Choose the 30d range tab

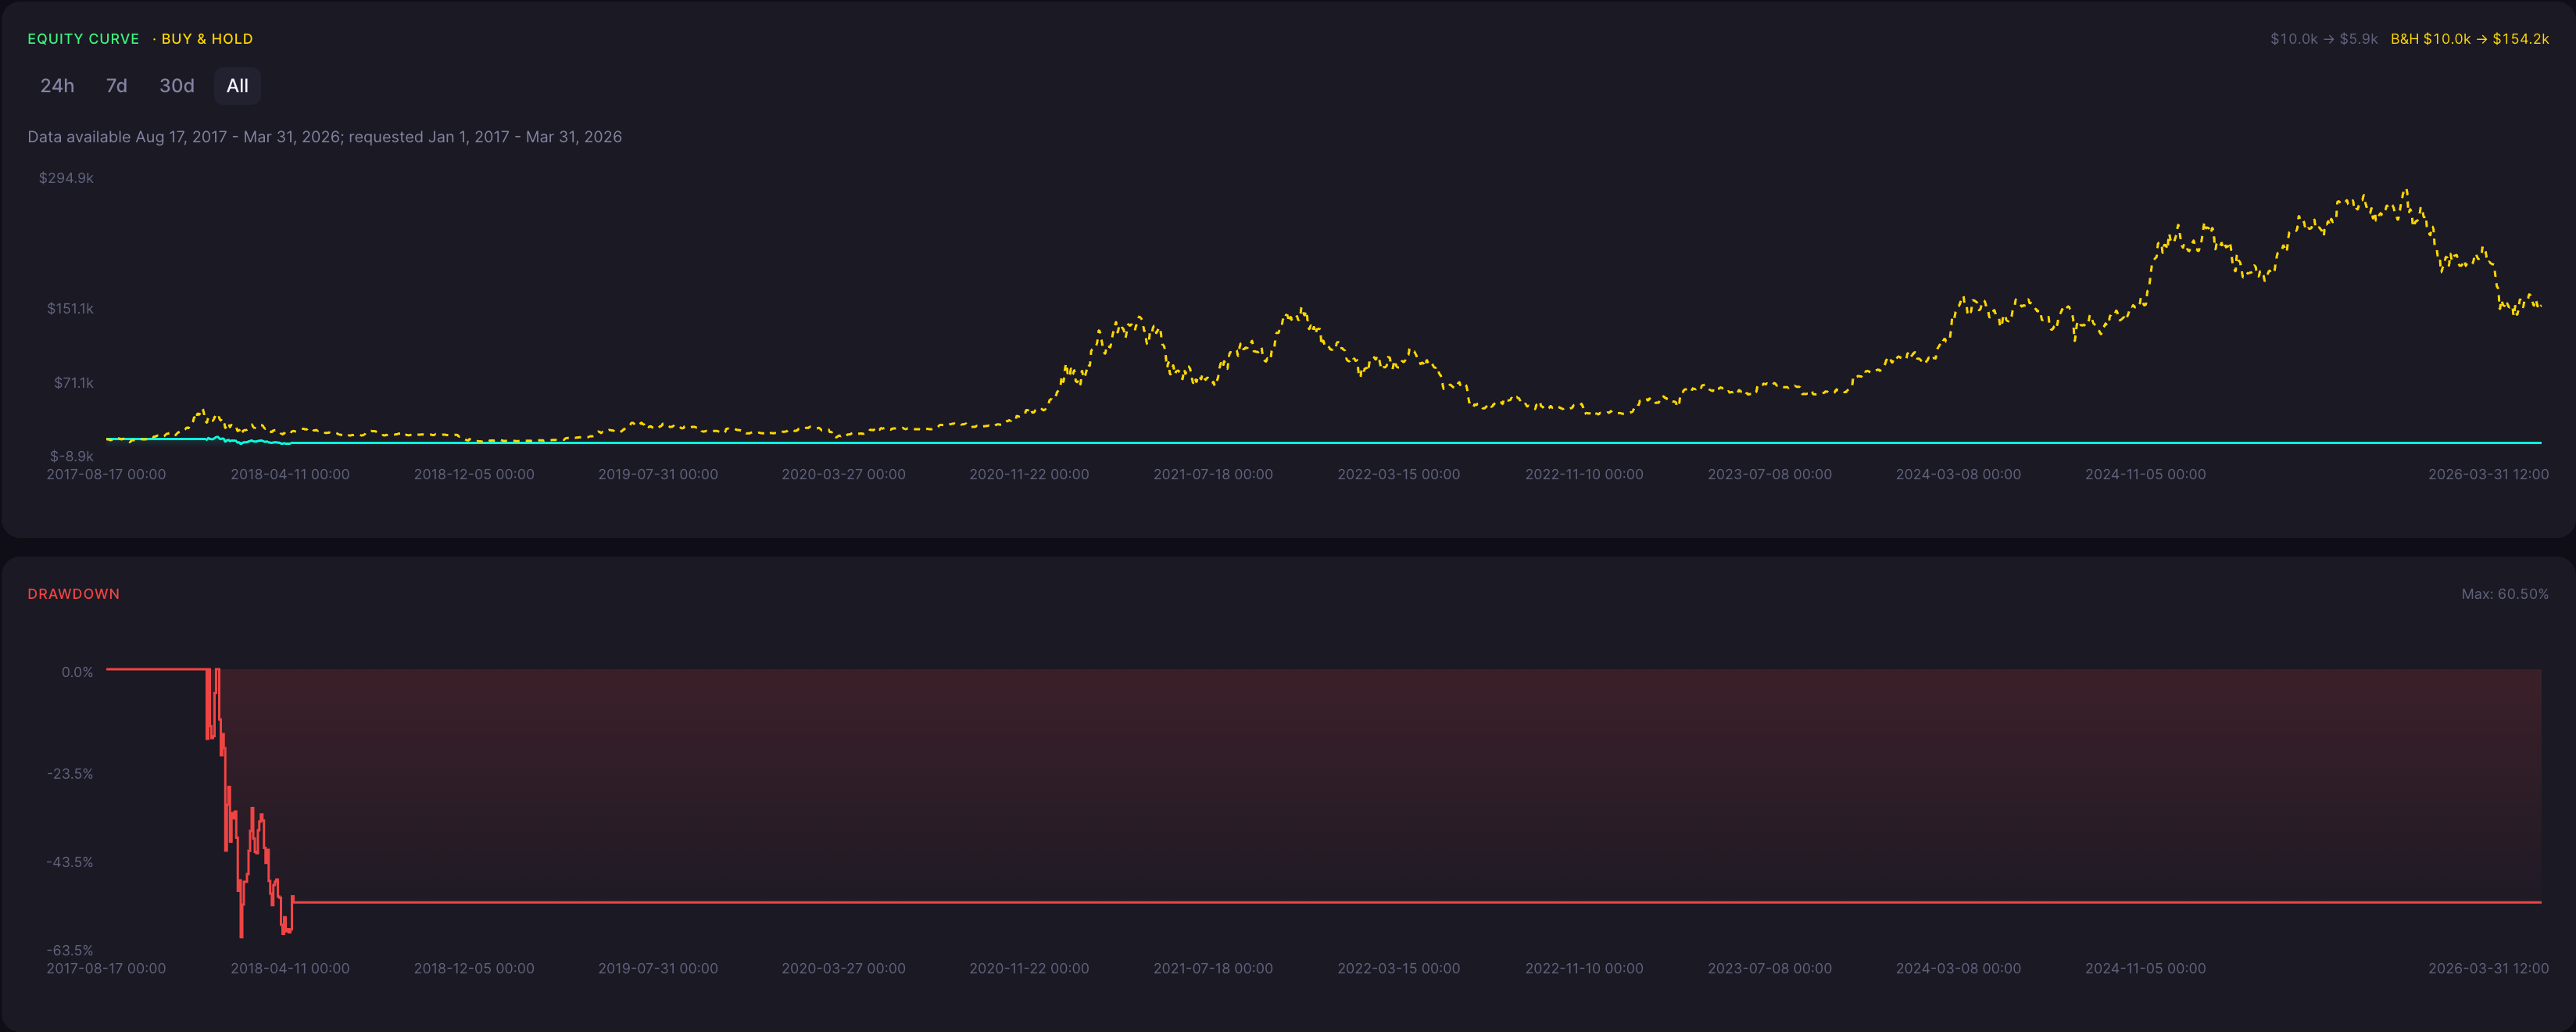[x=177, y=86]
